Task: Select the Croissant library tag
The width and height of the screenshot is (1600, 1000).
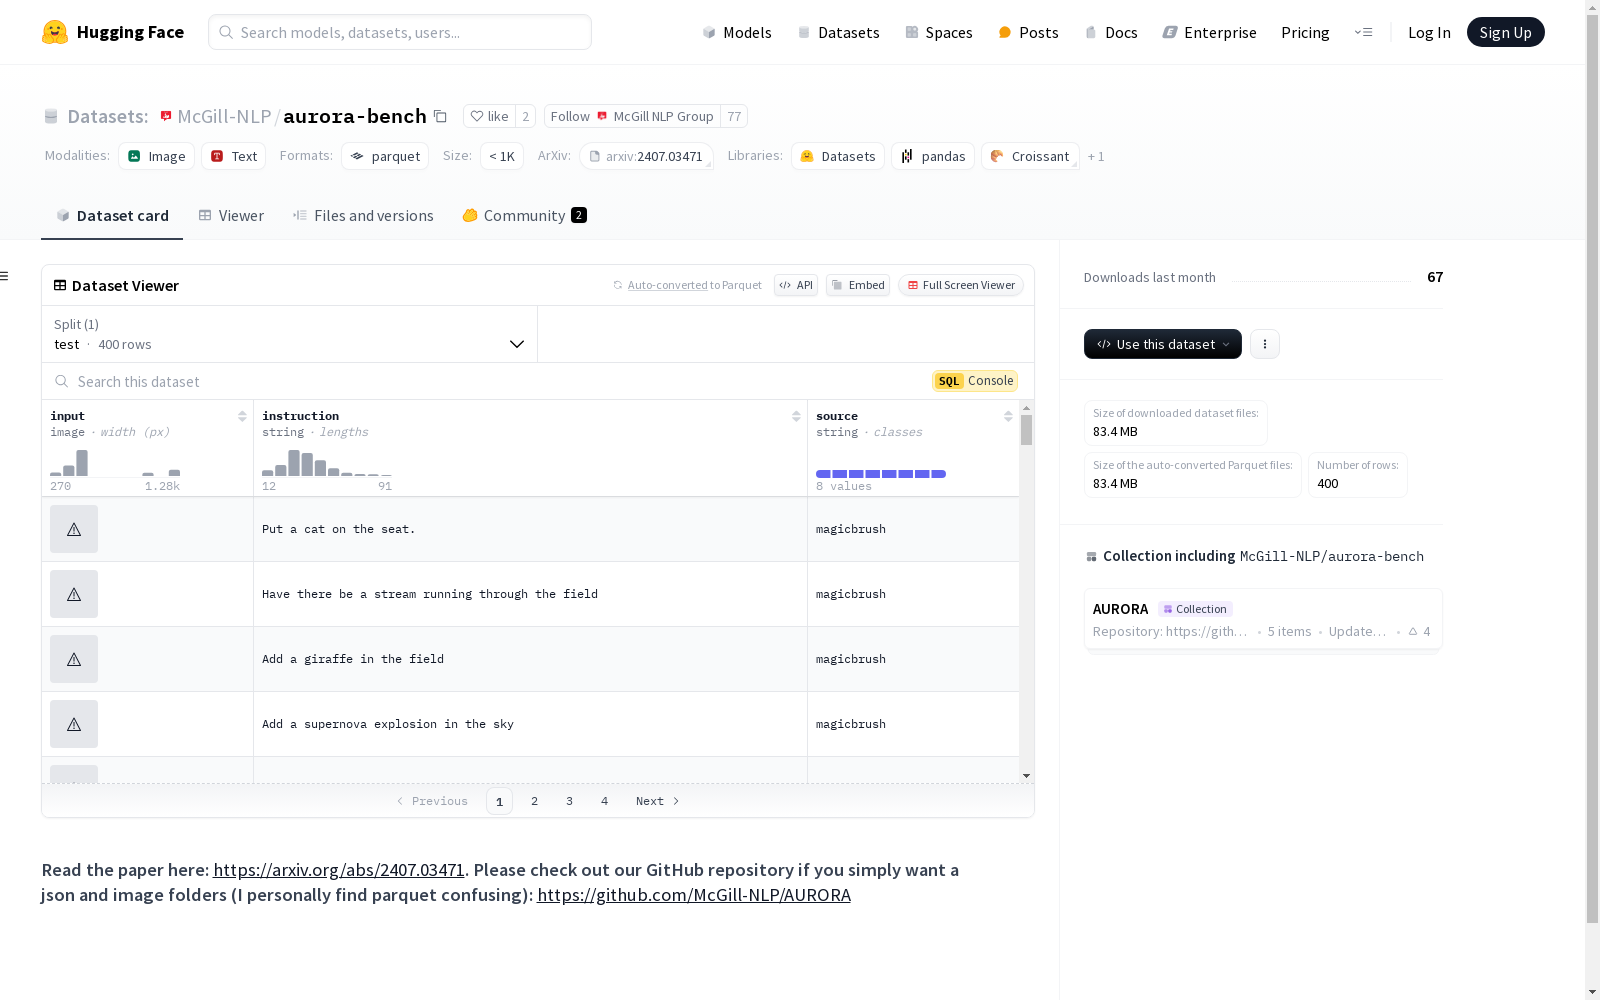Action: 1030,156
